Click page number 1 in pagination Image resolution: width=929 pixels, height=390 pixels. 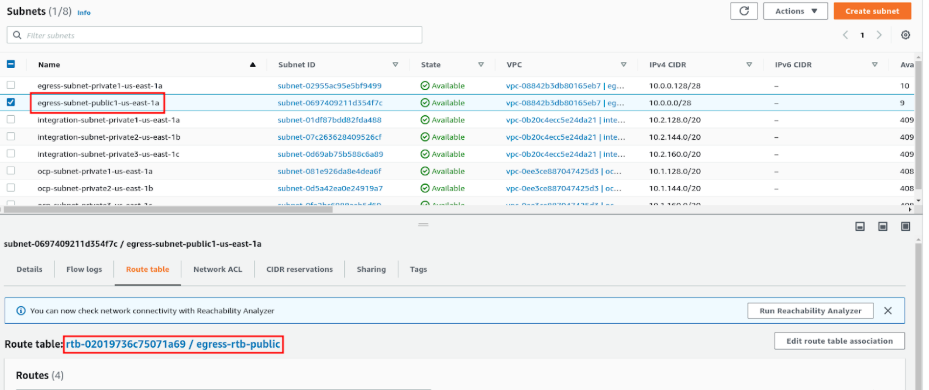coord(862,35)
